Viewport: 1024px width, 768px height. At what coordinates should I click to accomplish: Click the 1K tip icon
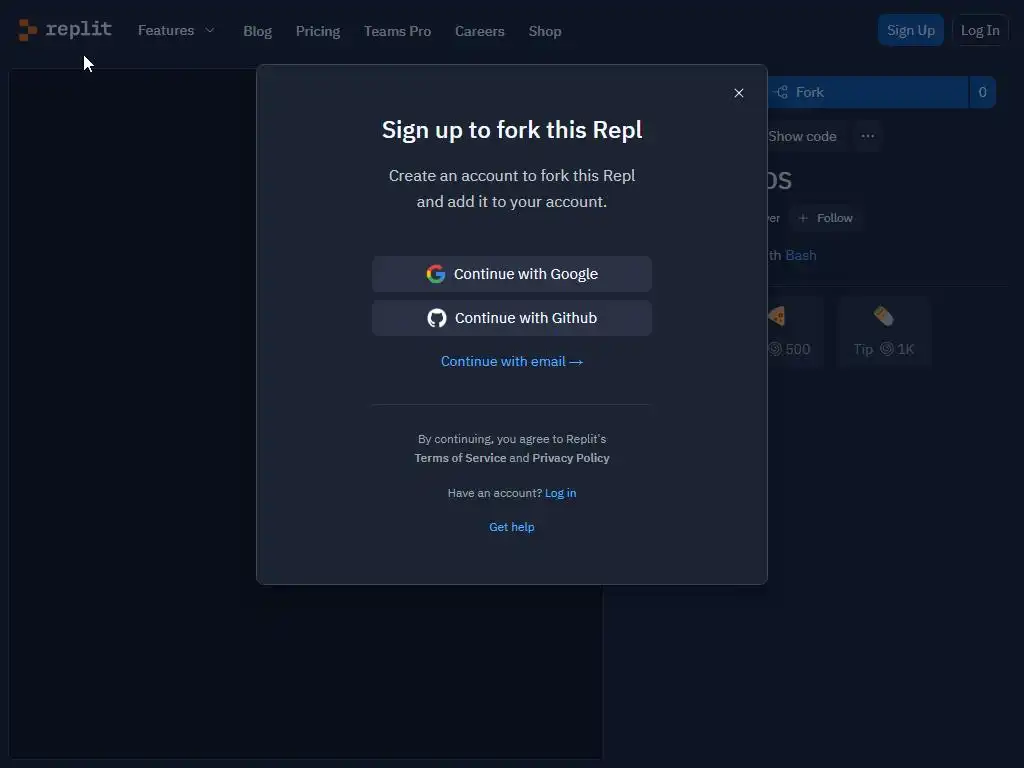click(884, 317)
